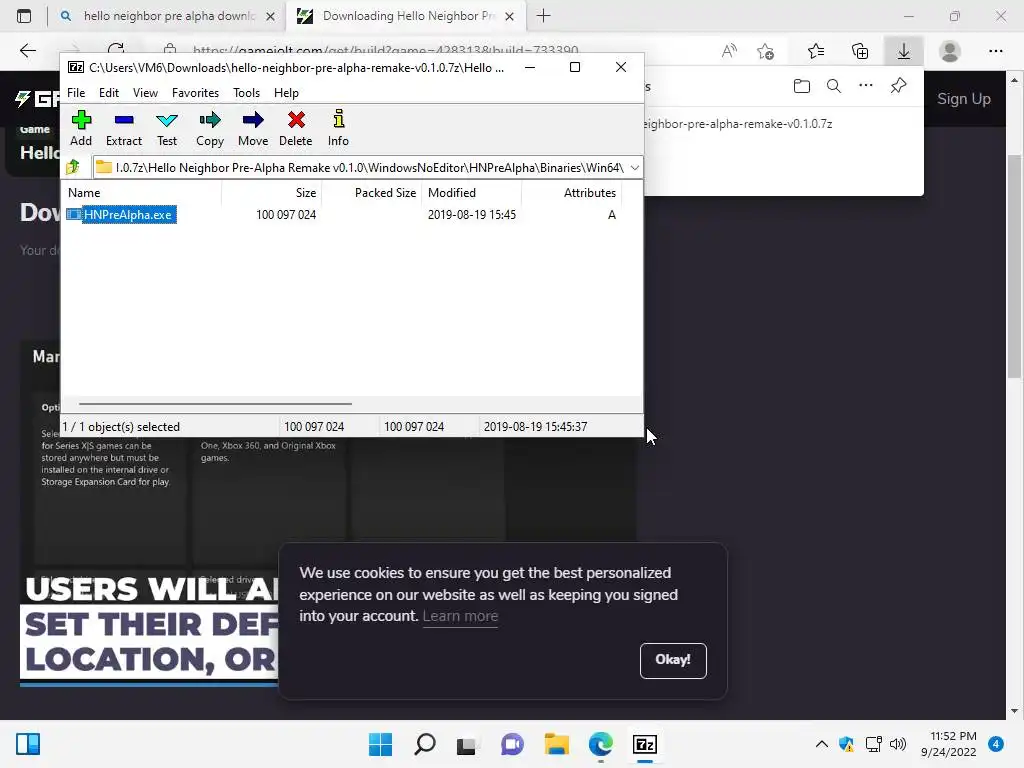The width and height of the screenshot is (1024, 768).
Task: Open the 7-Zip taskbar icon
Action: 645,744
